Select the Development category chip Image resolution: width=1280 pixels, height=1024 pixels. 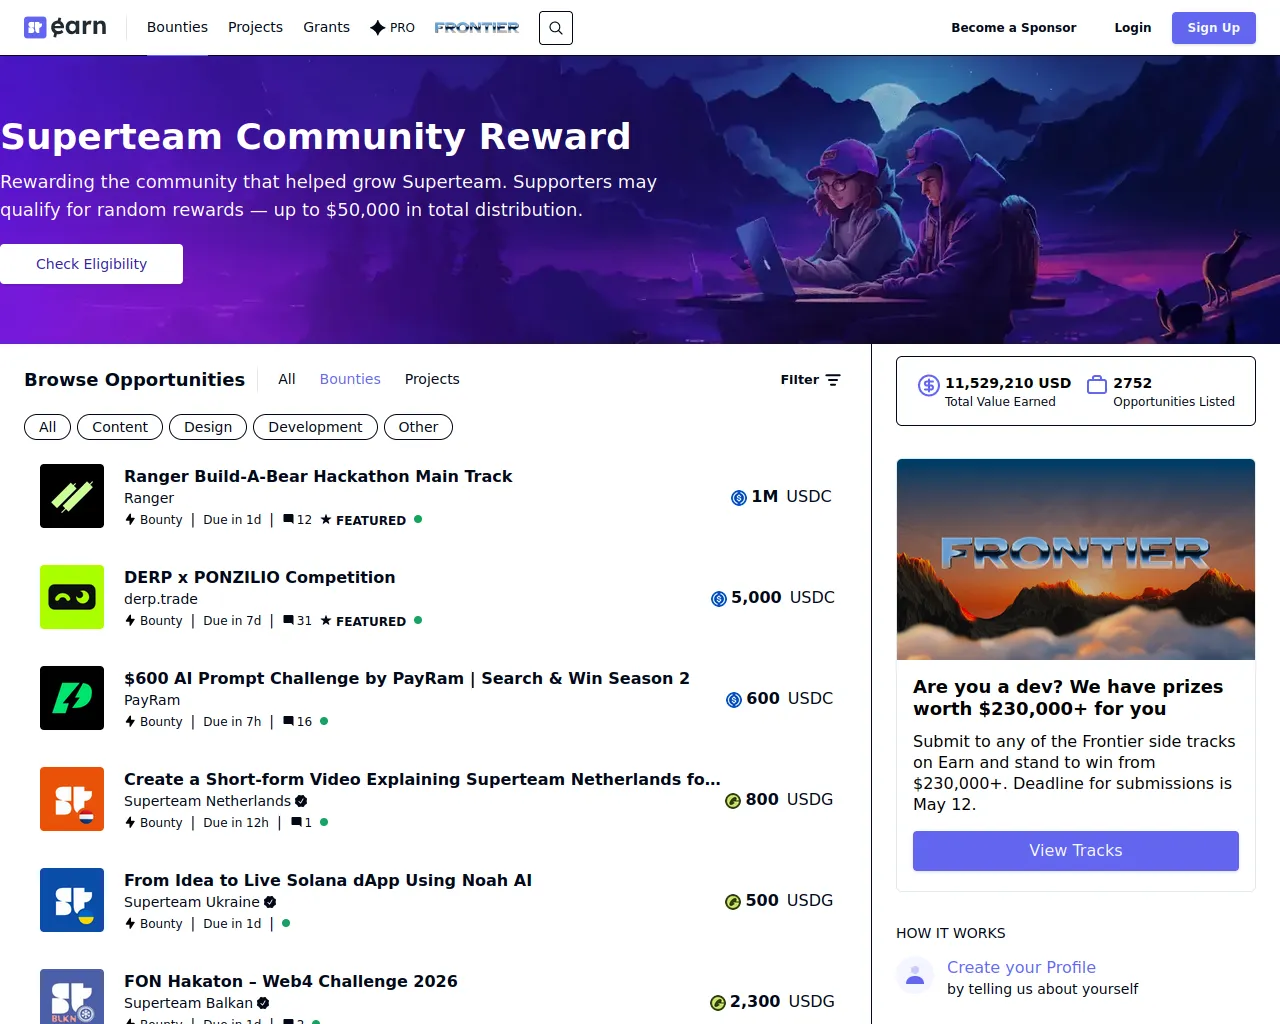click(x=315, y=427)
